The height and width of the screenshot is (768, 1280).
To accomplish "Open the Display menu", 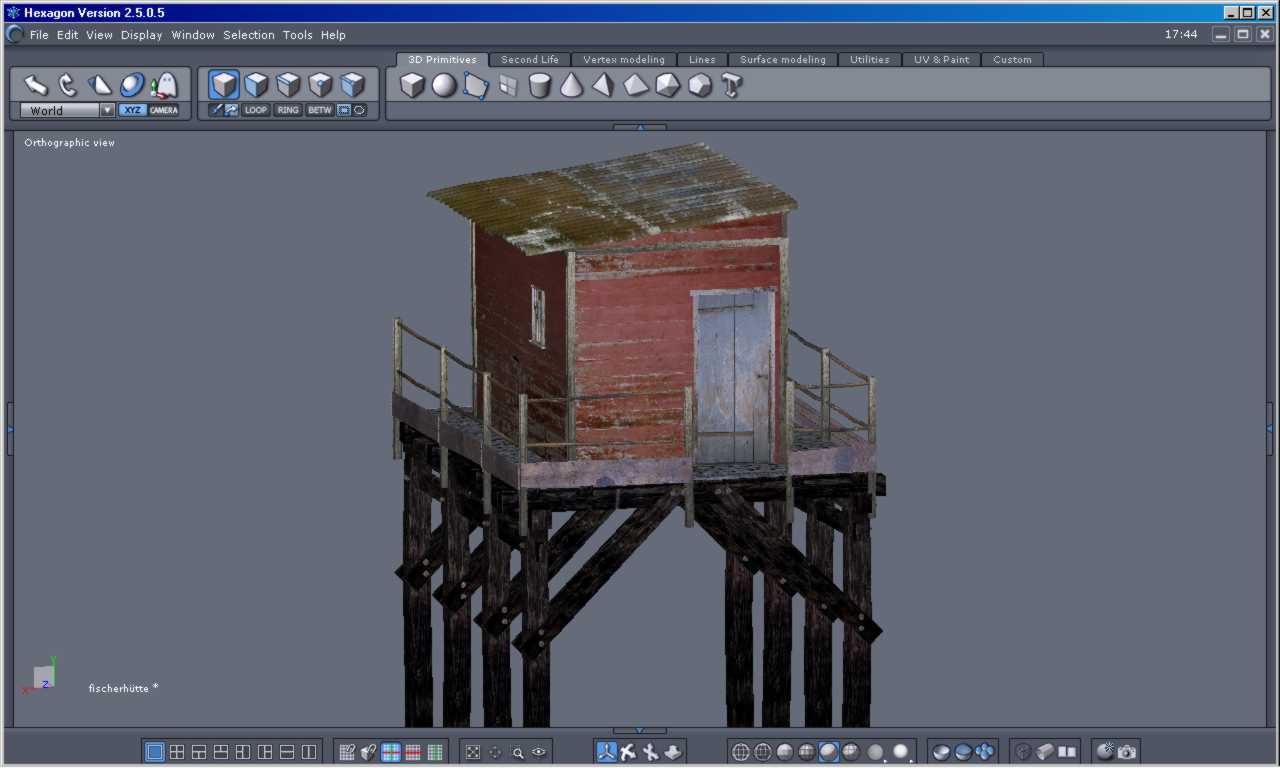I will 142,35.
